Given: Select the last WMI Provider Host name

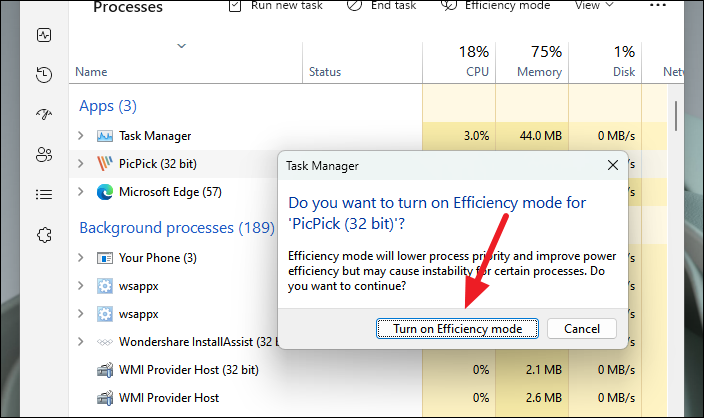Looking at the screenshot, I should pyautogui.click(x=169, y=398).
